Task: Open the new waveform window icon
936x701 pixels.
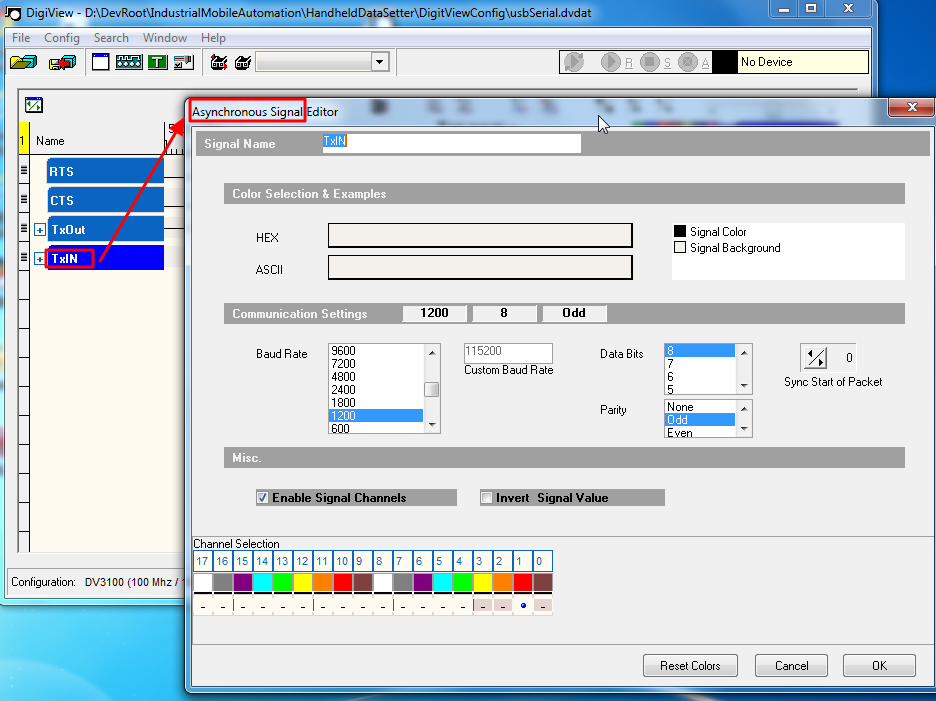Action: (x=100, y=62)
